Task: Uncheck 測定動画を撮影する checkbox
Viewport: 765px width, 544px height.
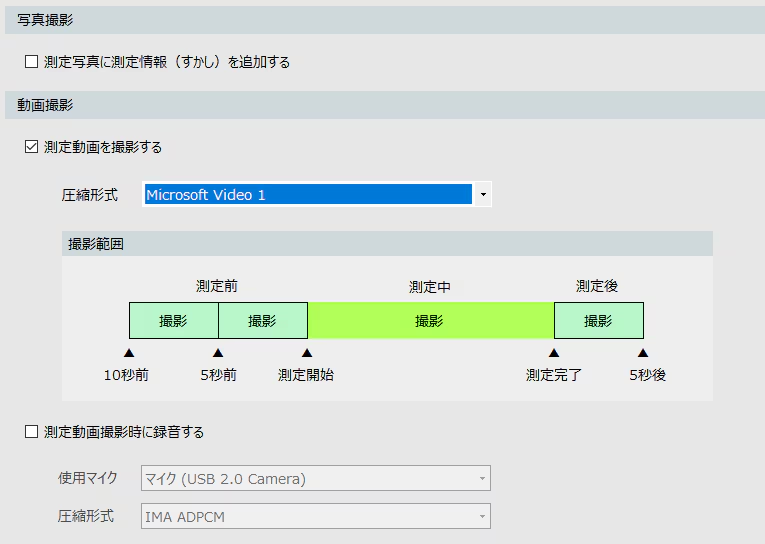Action: coord(31,147)
